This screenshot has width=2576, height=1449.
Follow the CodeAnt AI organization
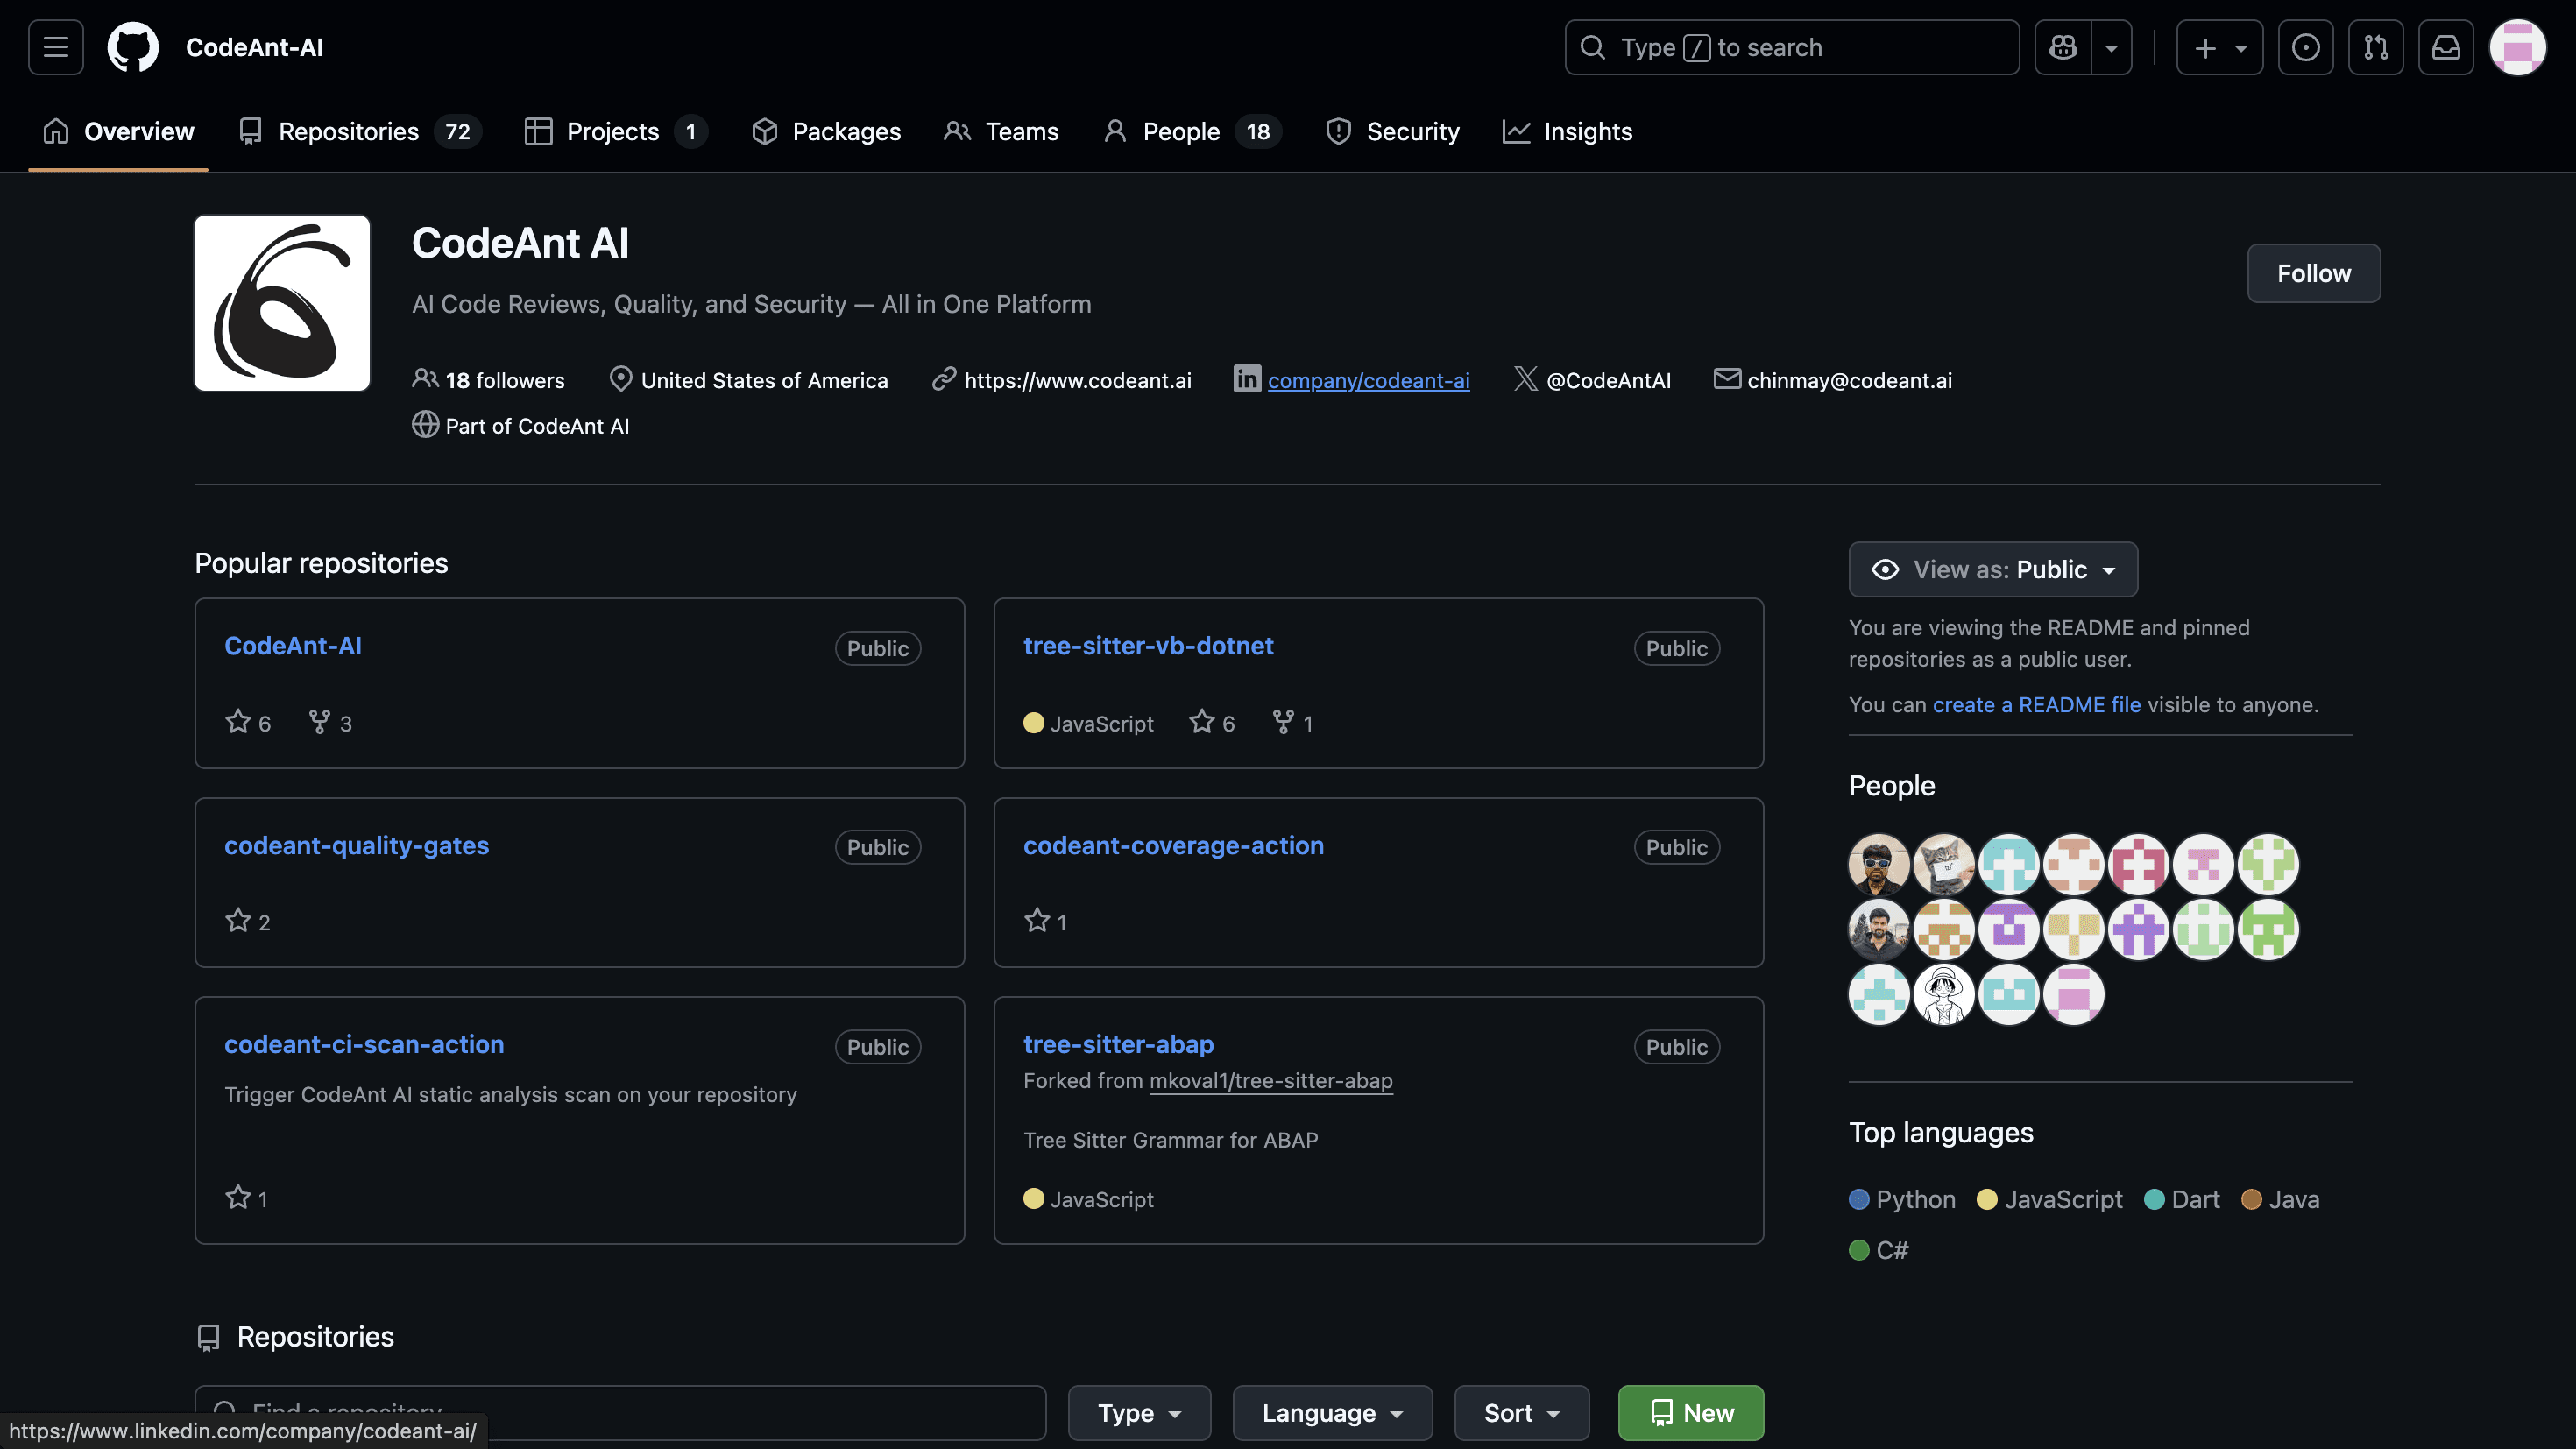coord(2313,273)
